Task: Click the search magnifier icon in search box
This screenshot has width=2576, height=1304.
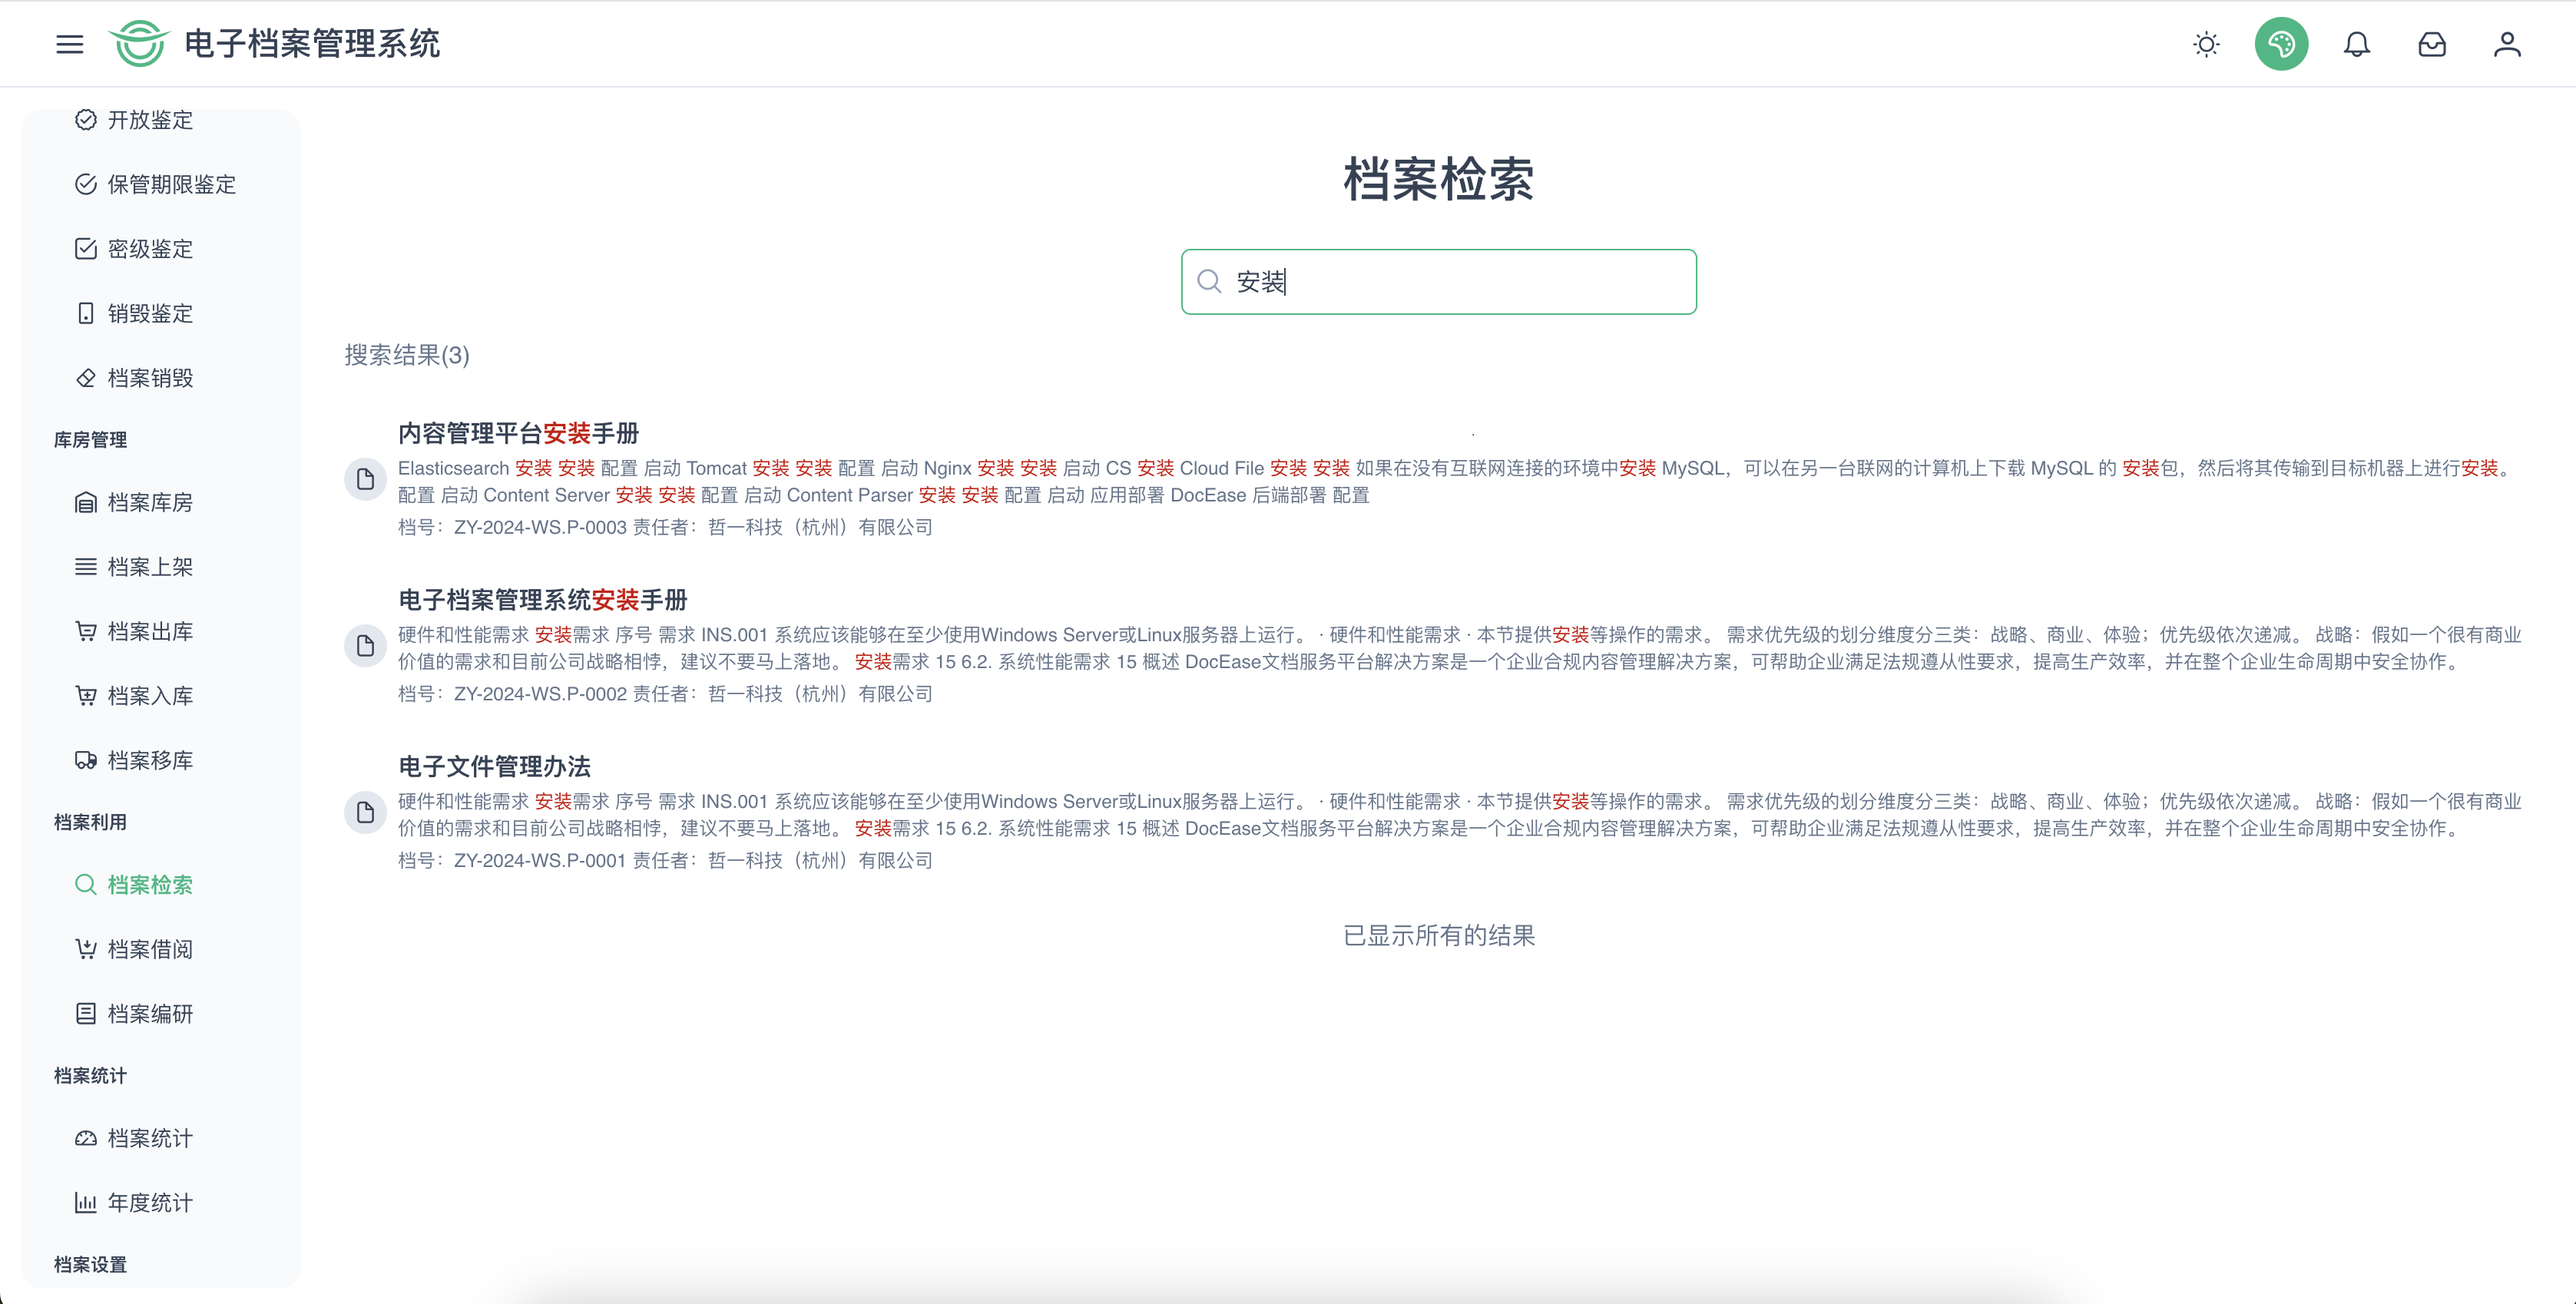Action: tap(1209, 282)
